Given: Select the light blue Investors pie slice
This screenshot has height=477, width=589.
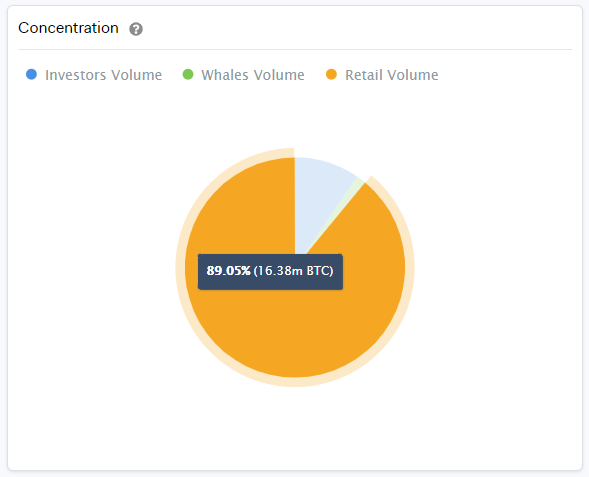Looking at the screenshot, I should coord(319,195).
